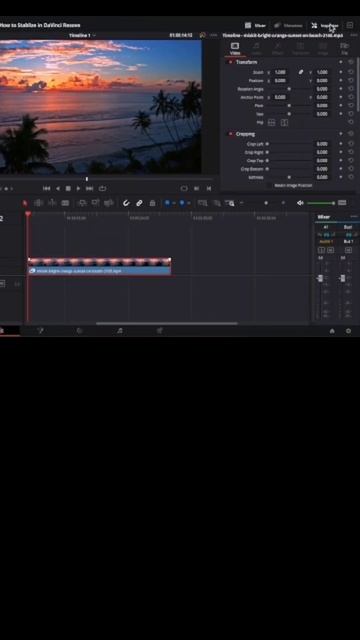Click the Replace Clip toolbar icon

click(x=109, y=203)
